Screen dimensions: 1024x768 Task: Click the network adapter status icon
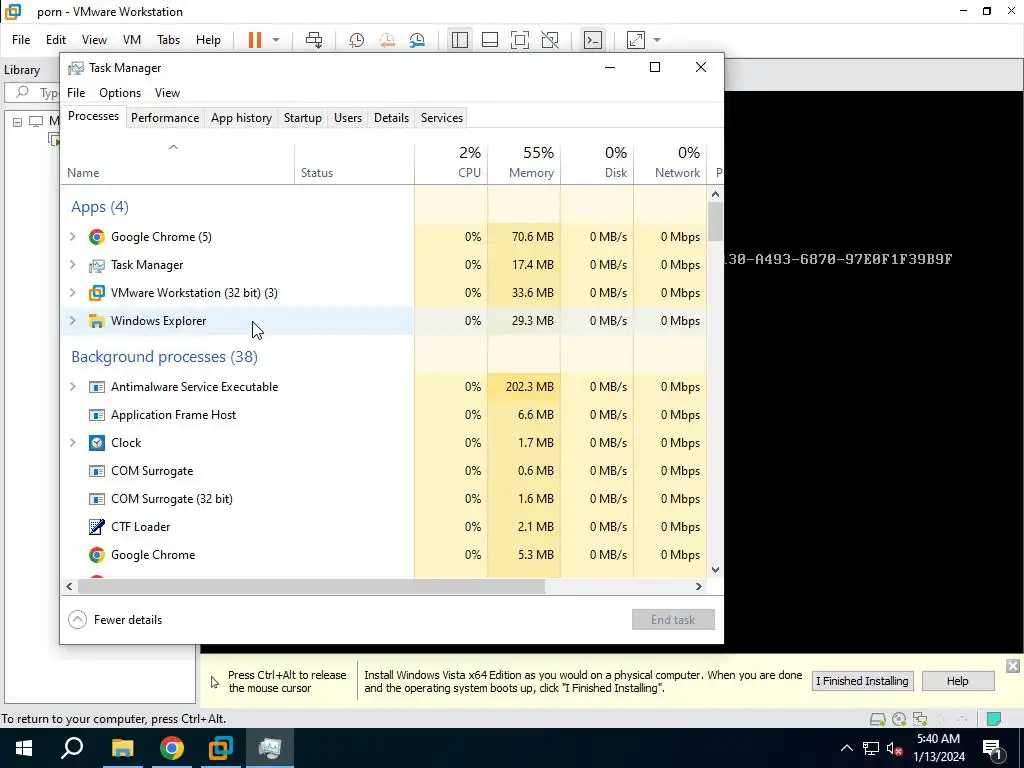pos(920,719)
